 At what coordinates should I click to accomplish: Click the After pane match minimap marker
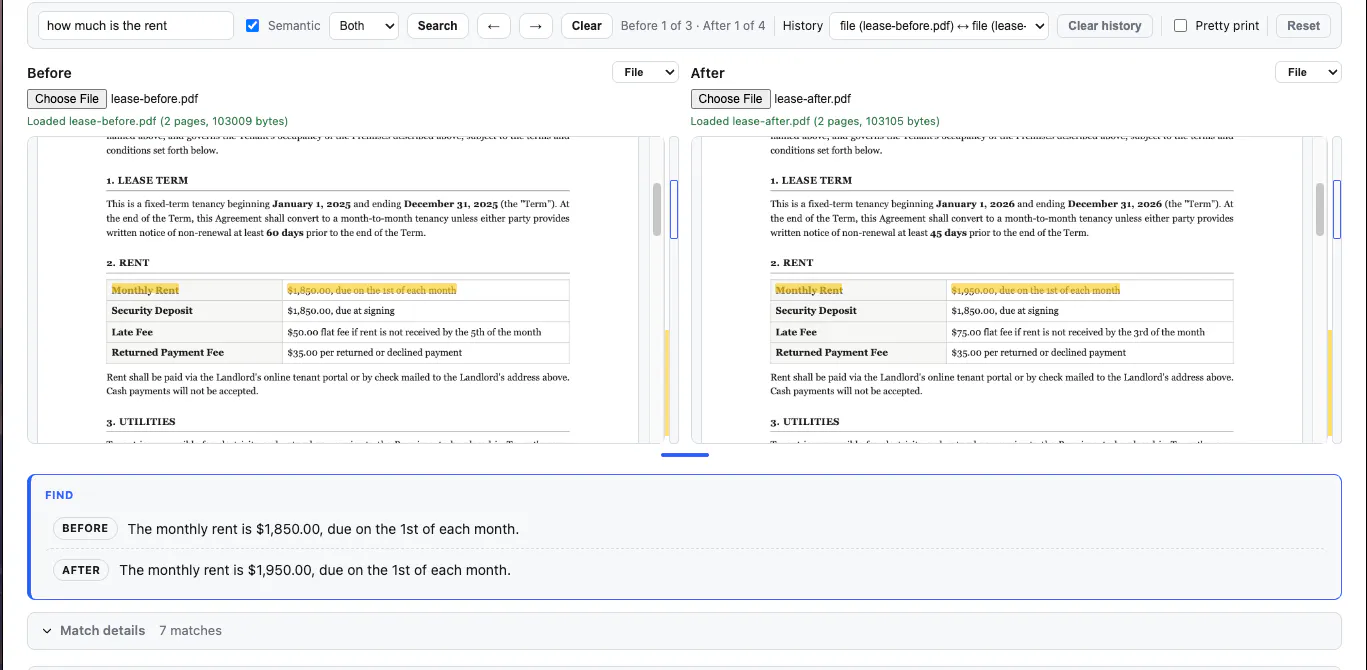[x=1330, y=384]
